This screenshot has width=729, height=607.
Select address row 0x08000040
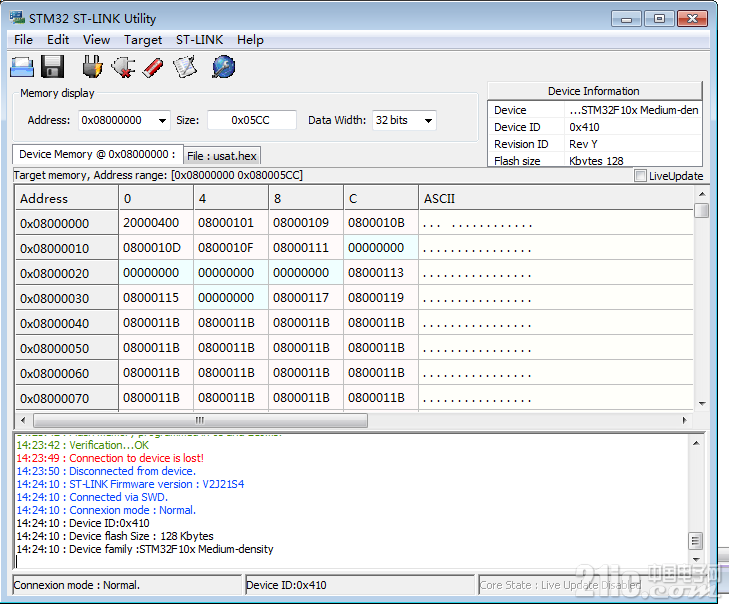67,323
